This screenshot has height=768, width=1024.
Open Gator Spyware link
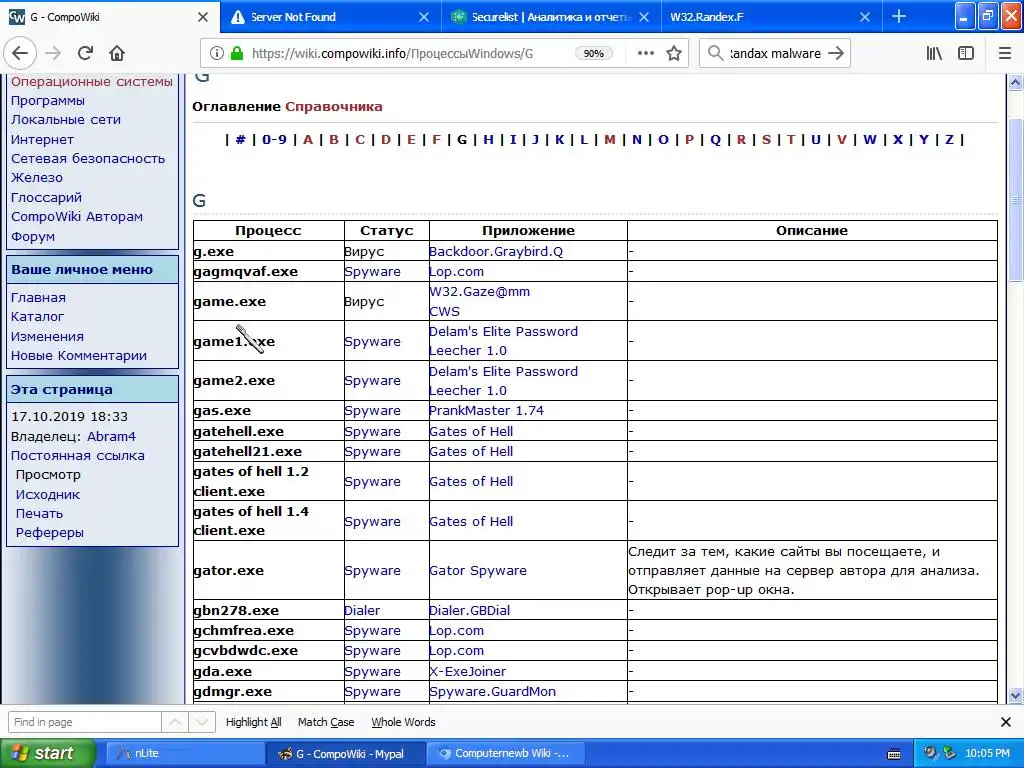[477, 571]
